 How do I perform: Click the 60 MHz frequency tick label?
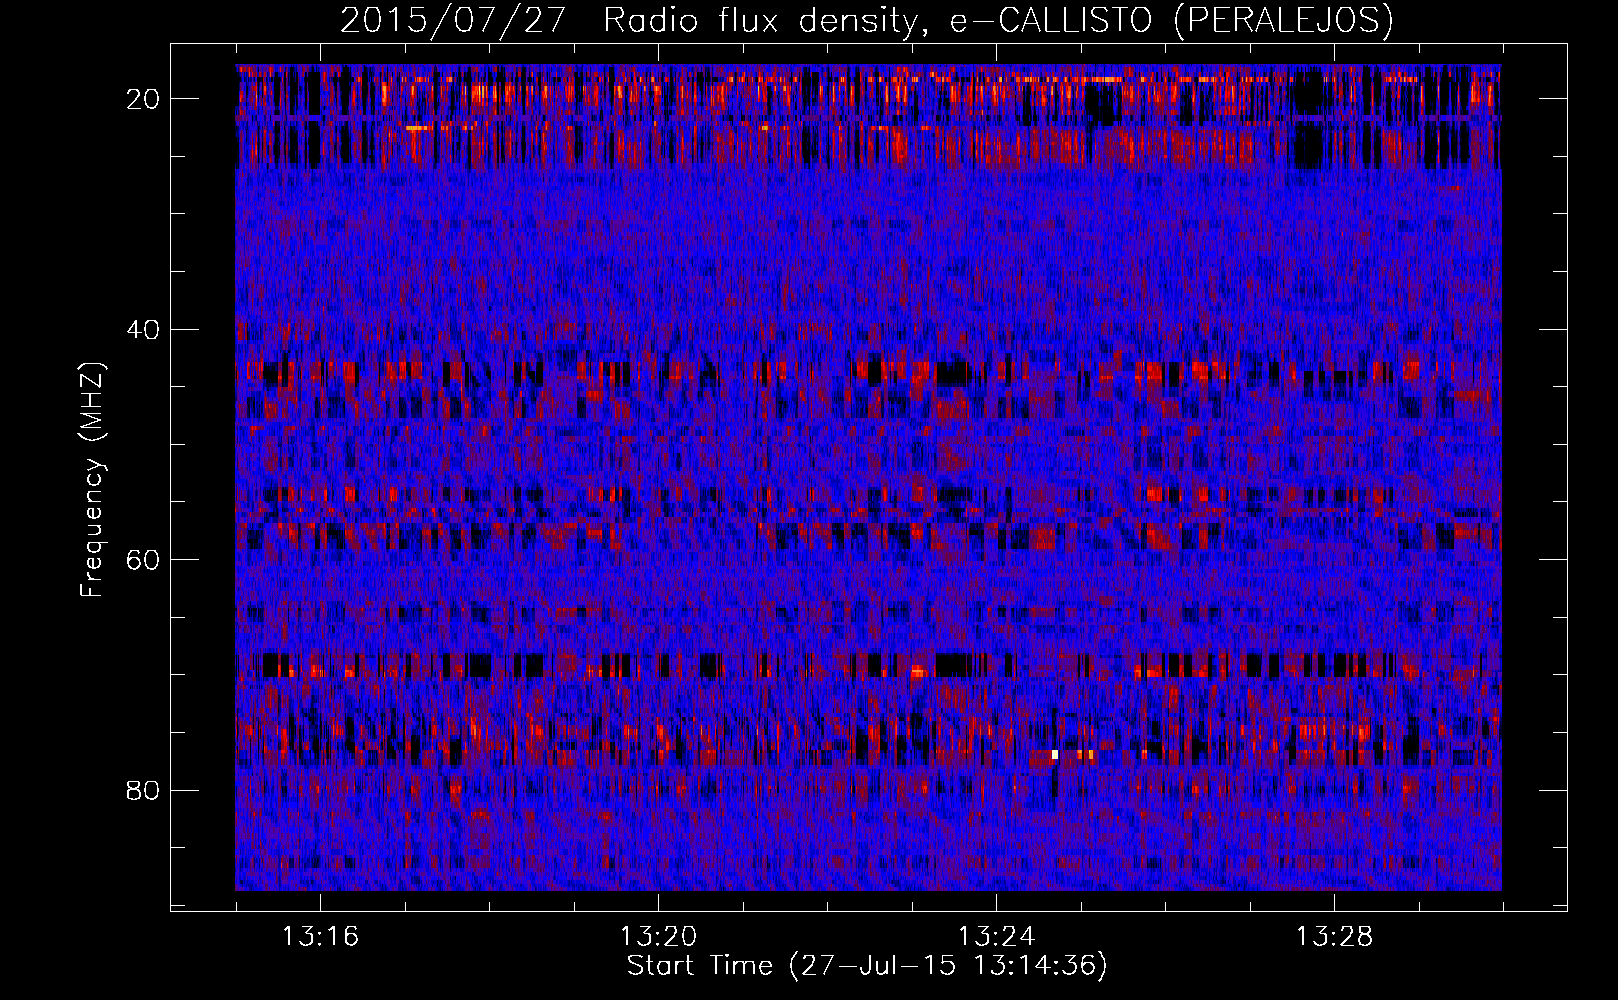pyautogui.click(x=144, y=560)
